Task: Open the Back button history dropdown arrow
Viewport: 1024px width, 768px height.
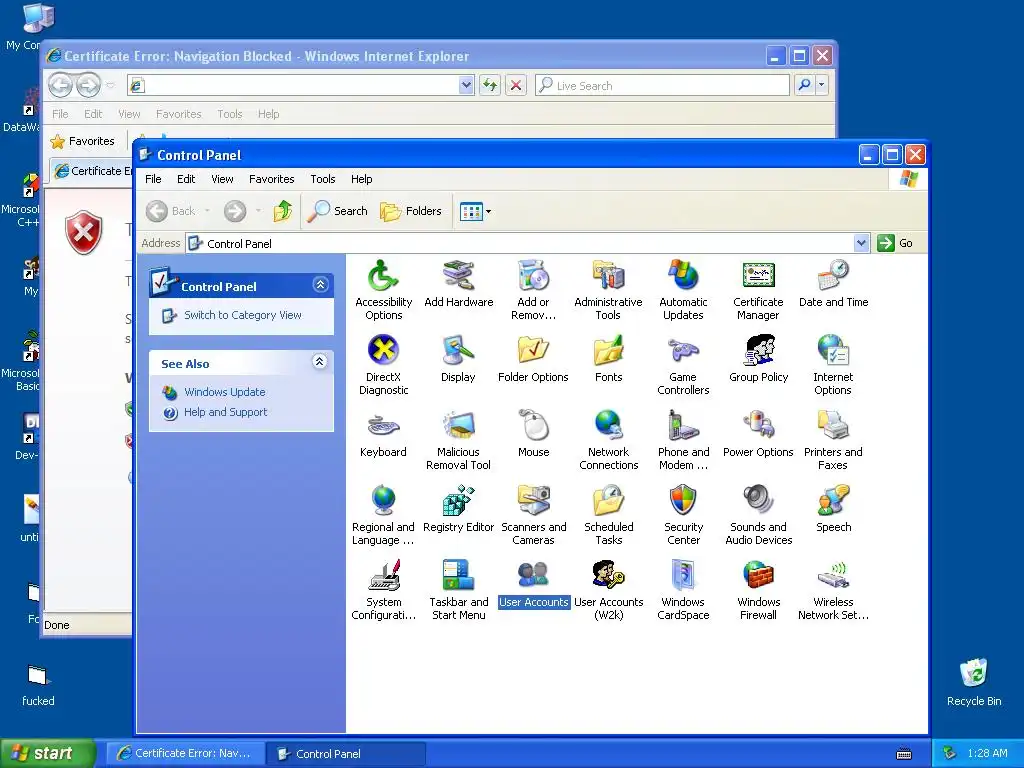Action: point(207,211)
